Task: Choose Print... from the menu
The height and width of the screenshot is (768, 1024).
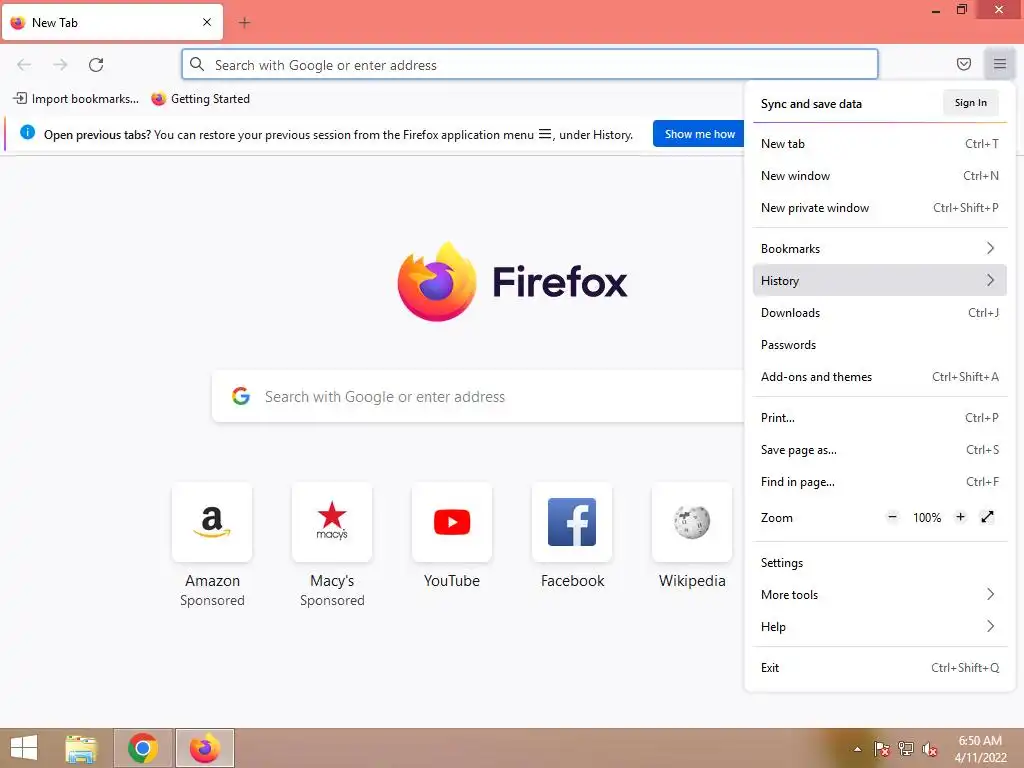Action: click(880, 418)
